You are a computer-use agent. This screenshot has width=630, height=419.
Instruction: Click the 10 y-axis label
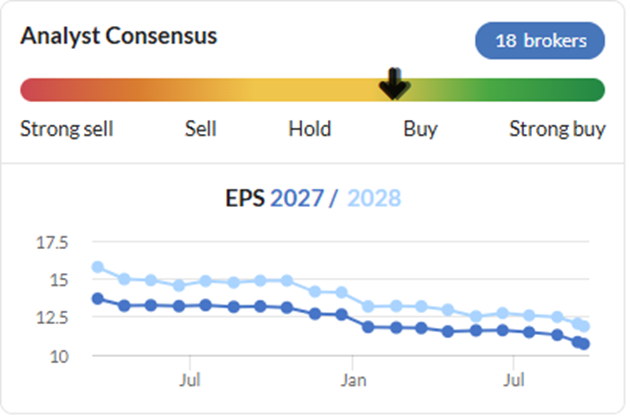[59, 356]
